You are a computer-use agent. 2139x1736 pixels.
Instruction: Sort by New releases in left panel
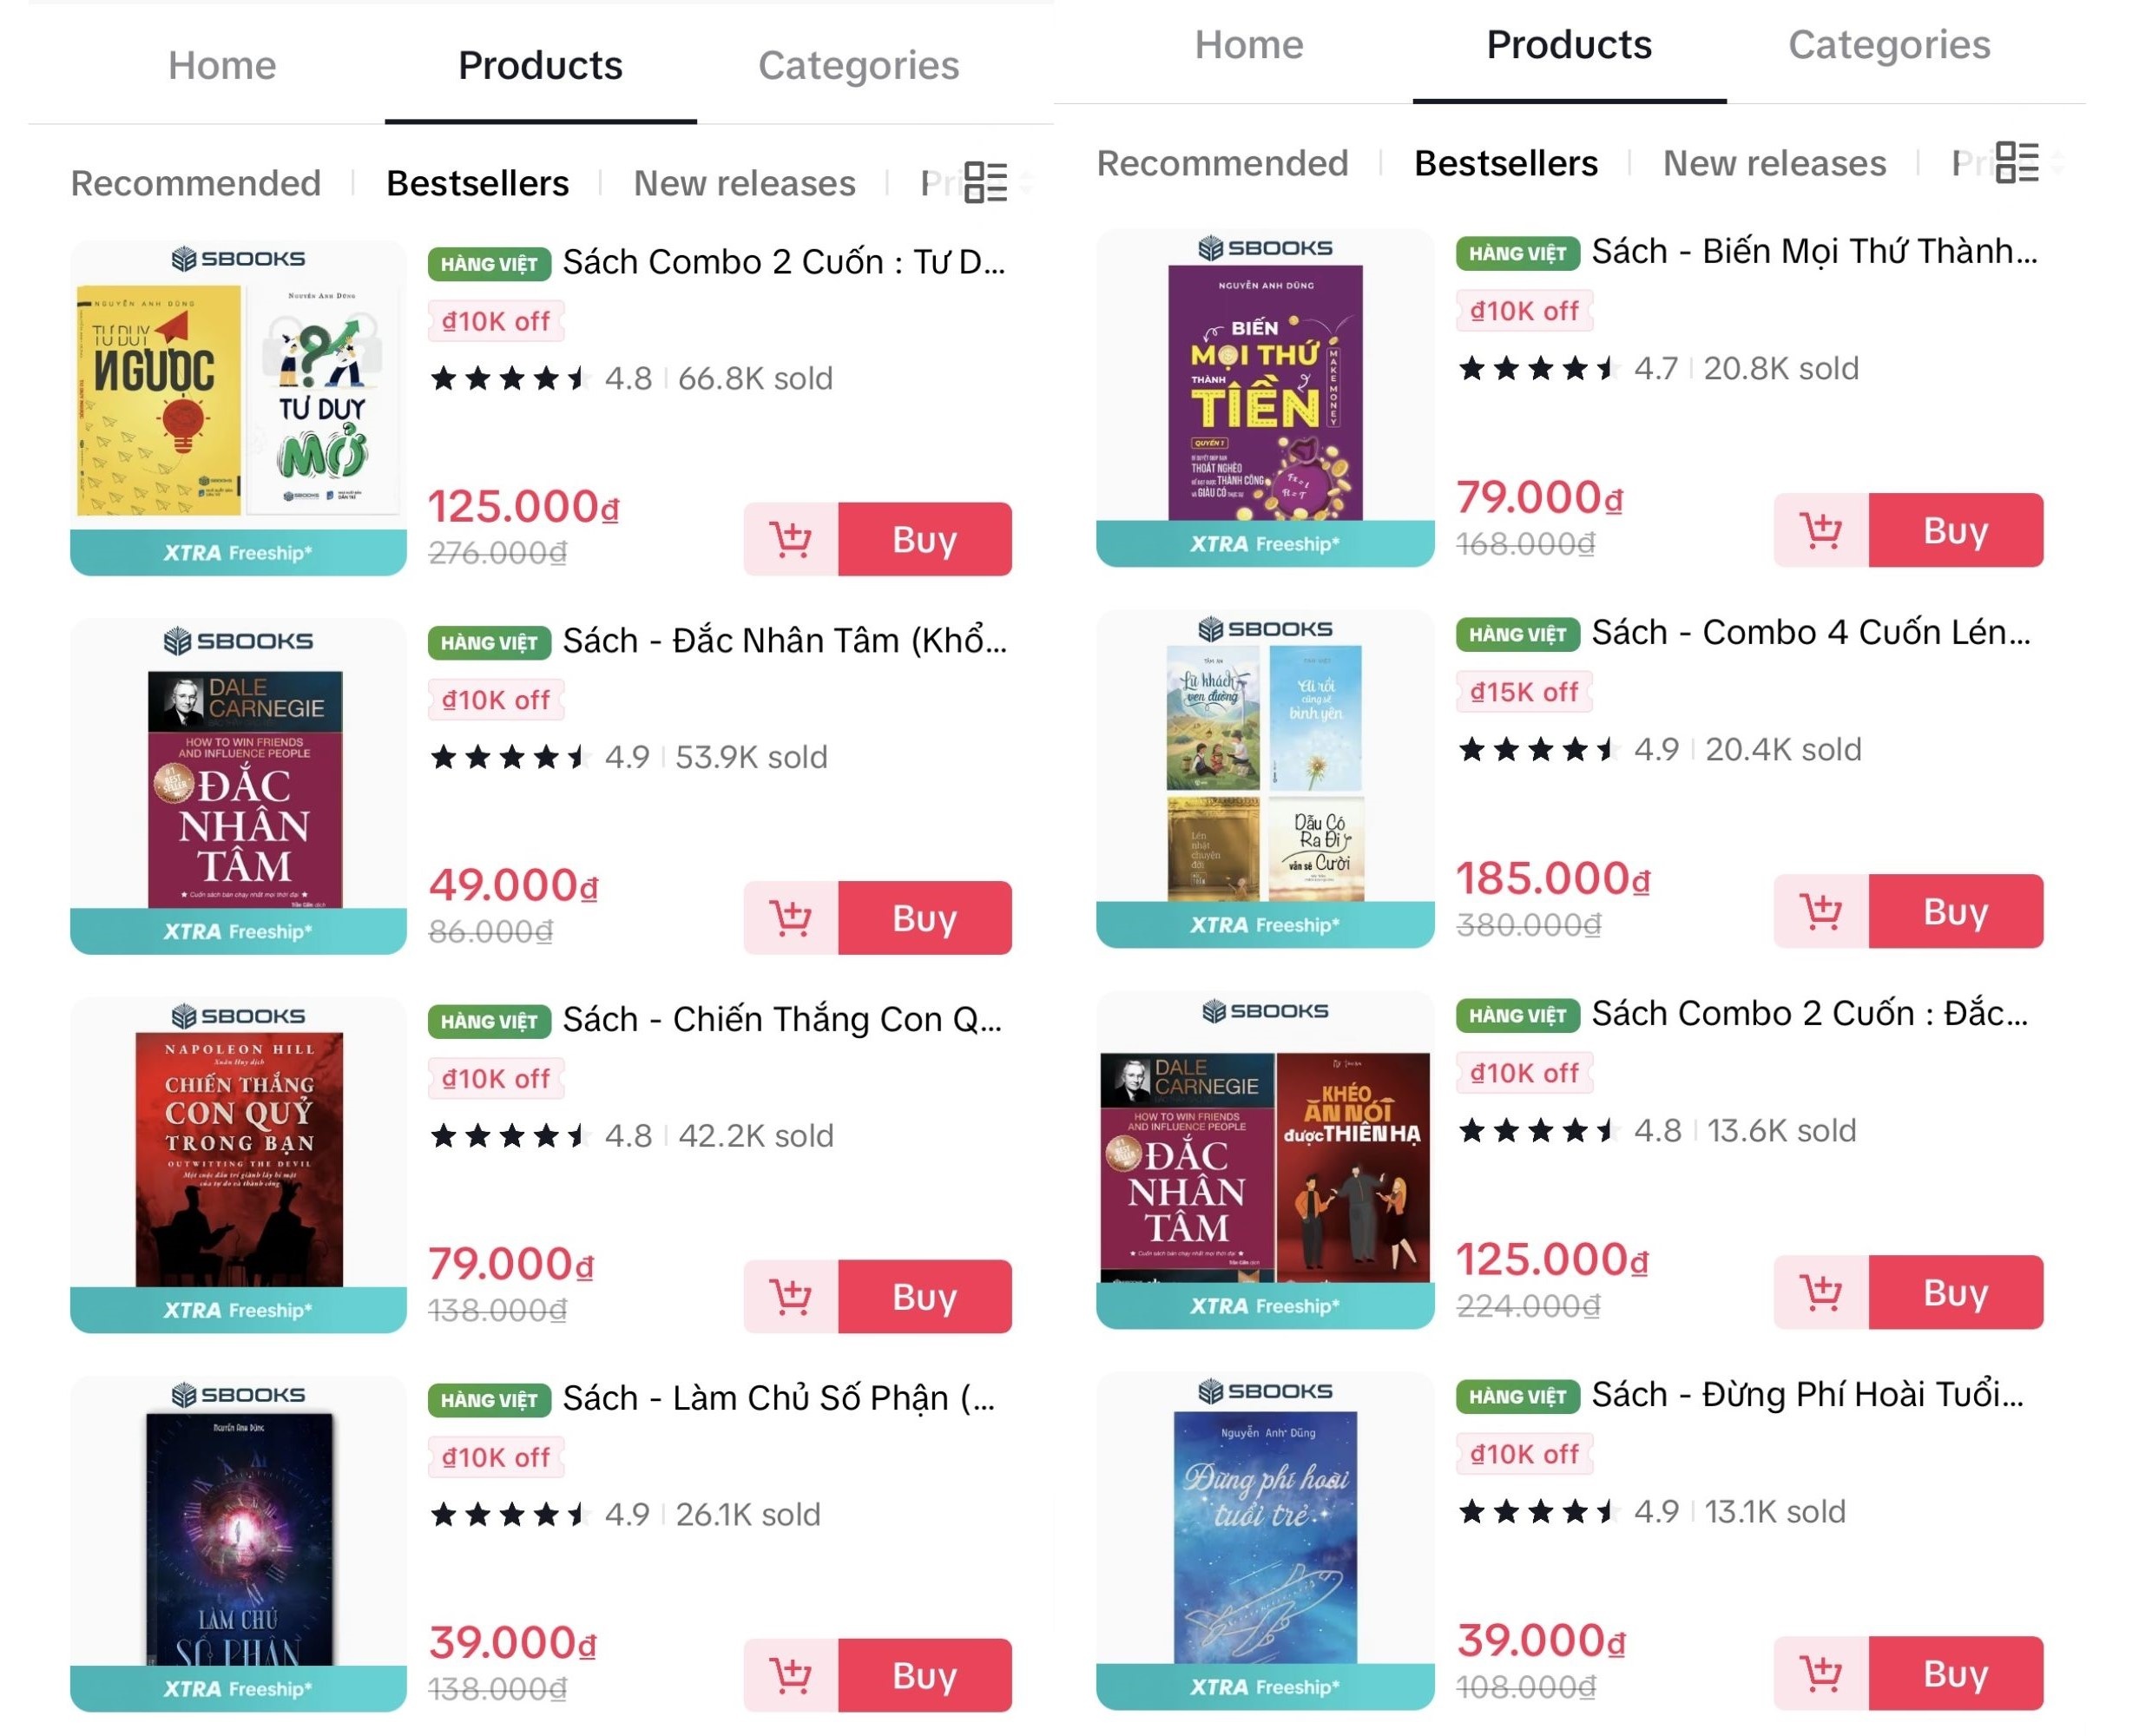click(744, 183)
